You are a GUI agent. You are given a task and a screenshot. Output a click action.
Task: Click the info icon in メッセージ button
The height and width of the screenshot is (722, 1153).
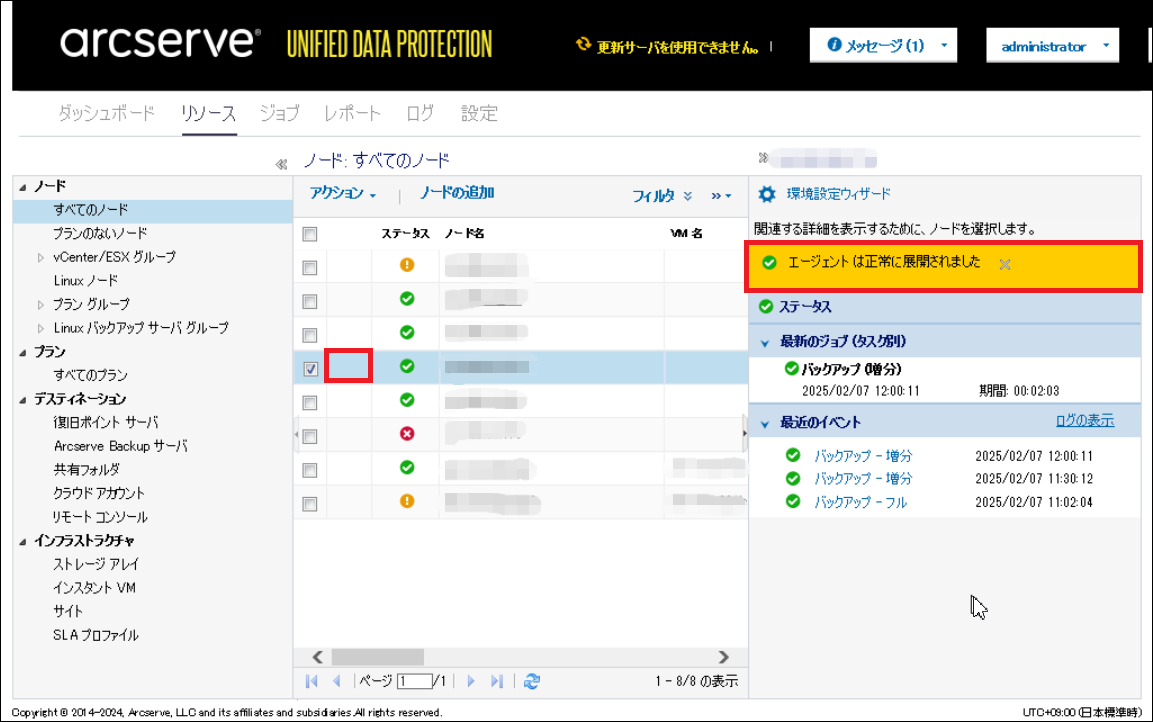tap(834, 45)
